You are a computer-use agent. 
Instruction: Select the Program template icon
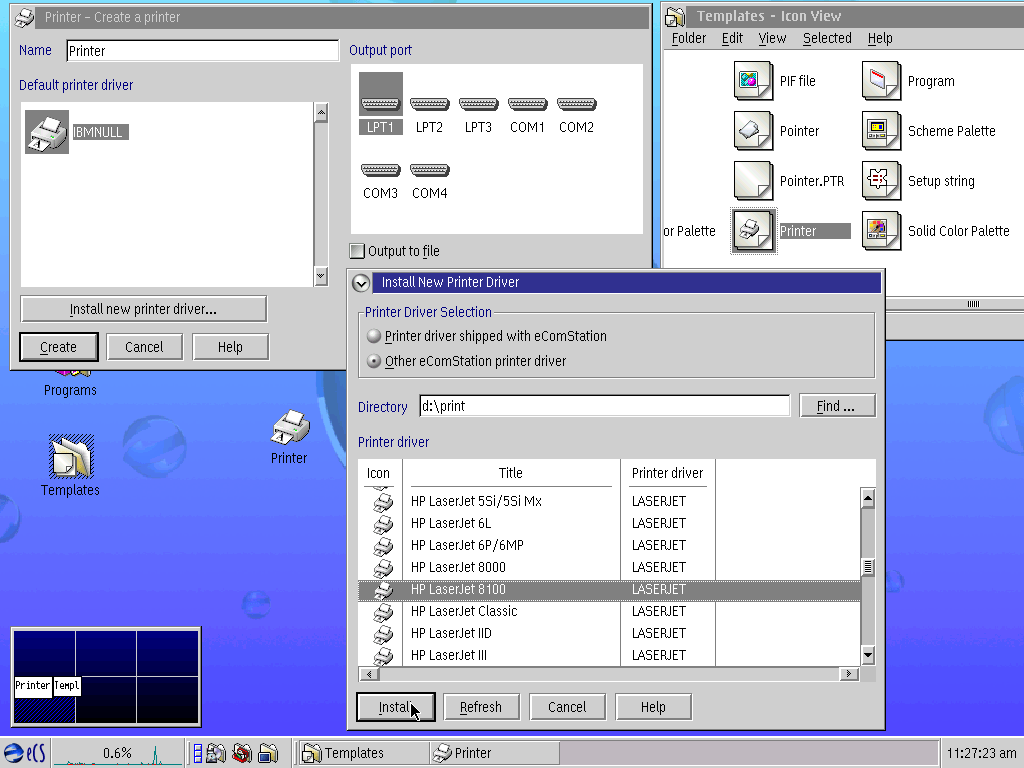881,81
